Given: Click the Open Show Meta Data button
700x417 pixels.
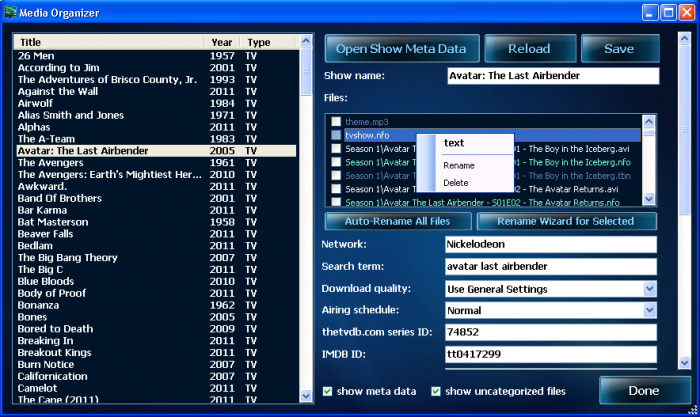Looking at the screenshot, I should [402, 49].
